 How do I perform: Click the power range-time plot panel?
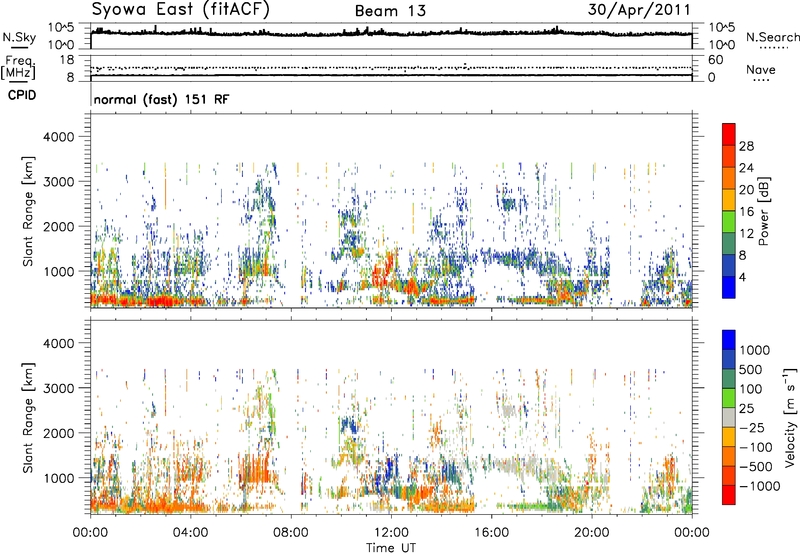391,211
